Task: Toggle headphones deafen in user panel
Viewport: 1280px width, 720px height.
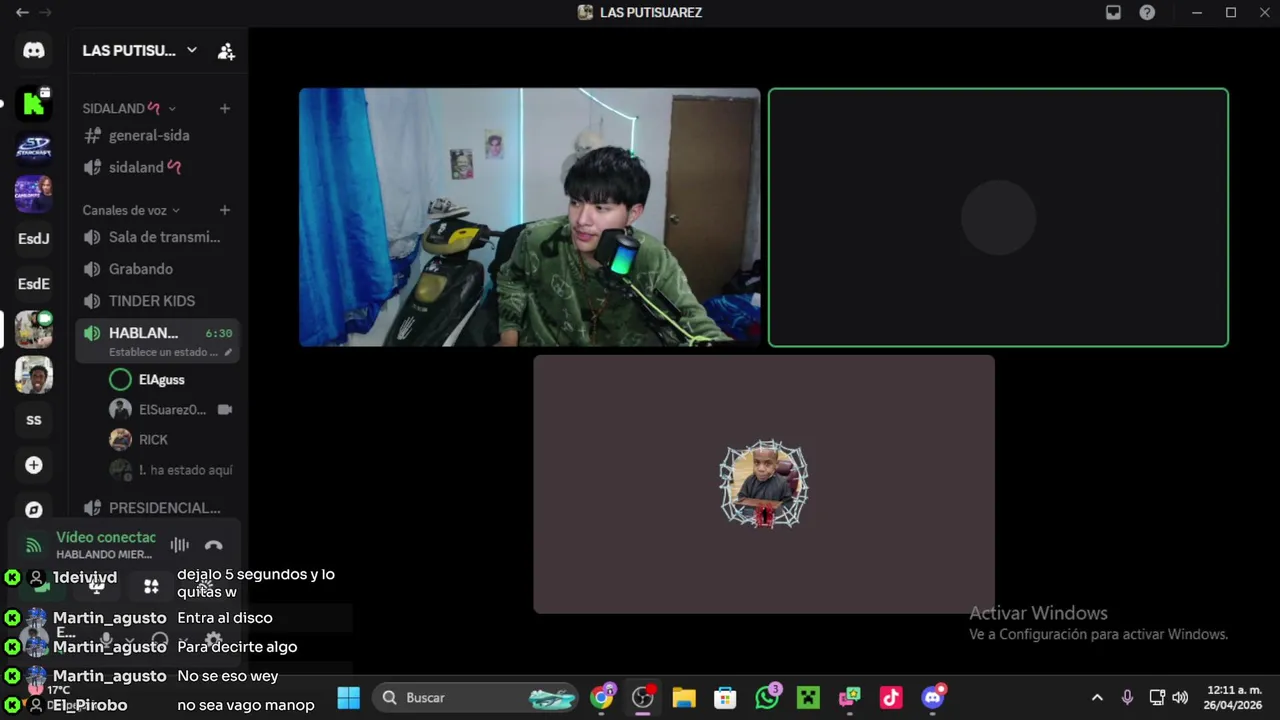Action: coord(160,640)
